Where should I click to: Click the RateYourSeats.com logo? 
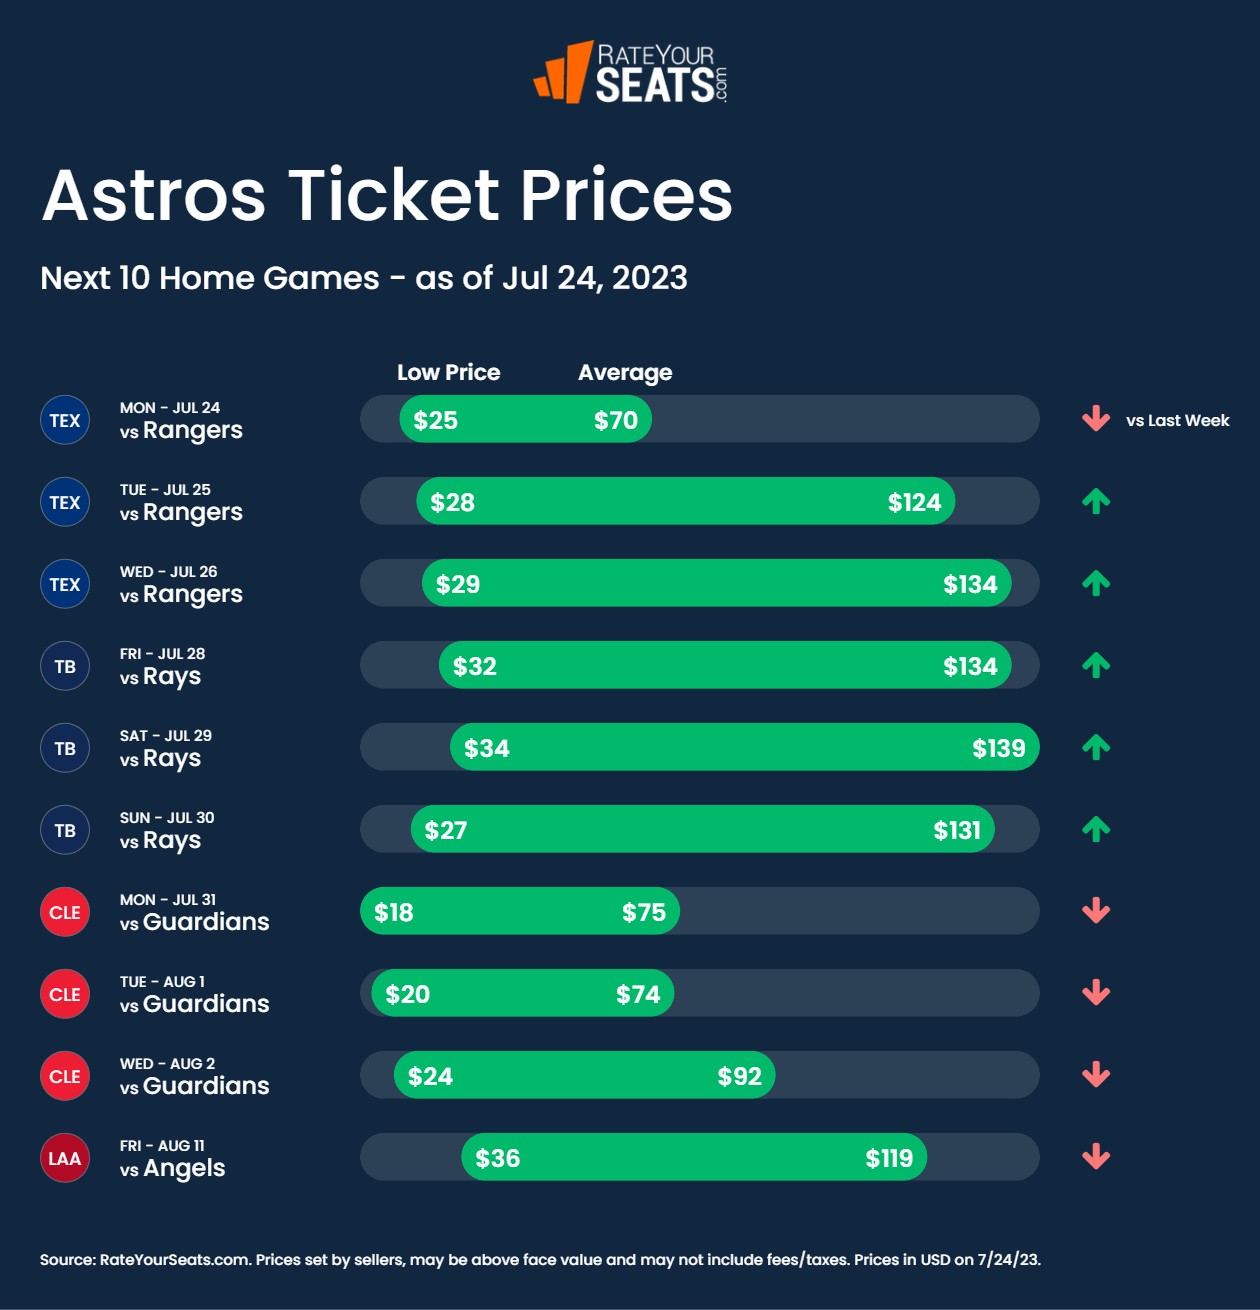(630, 72)
